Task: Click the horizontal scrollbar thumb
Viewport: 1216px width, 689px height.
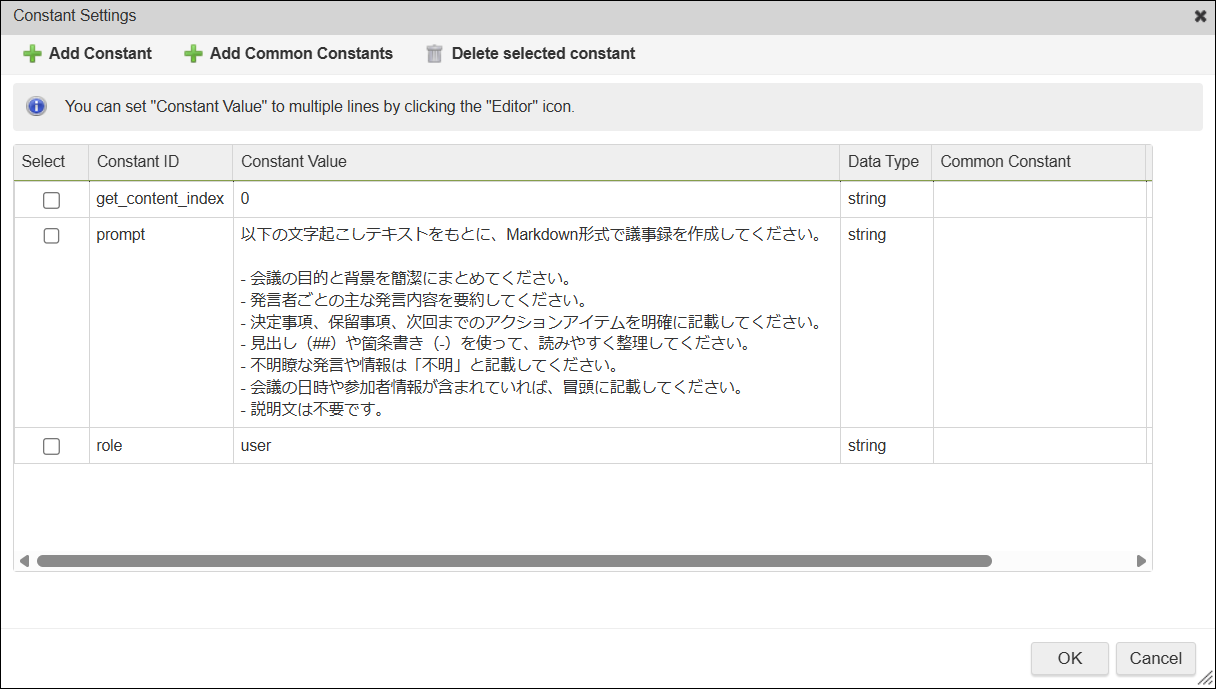Action: [514, 561]
